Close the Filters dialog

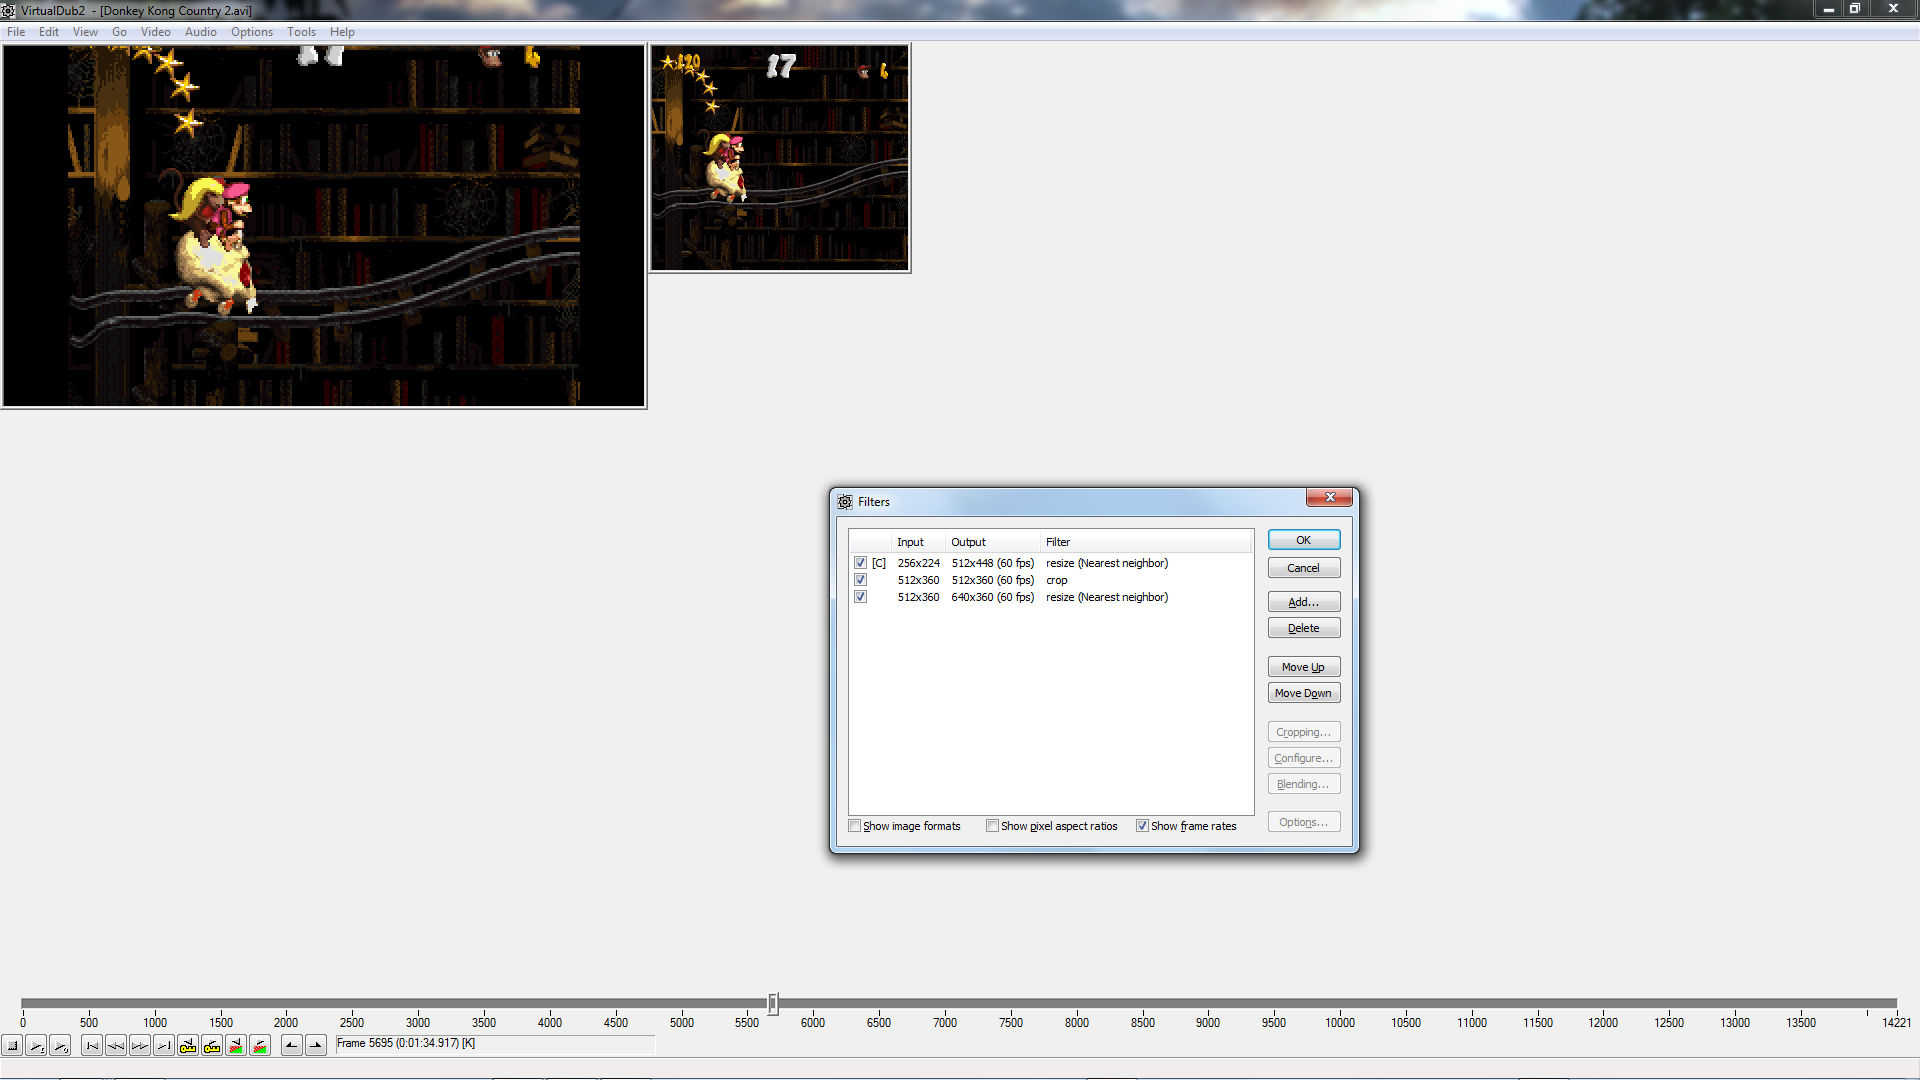click(x=1330, y=497)
